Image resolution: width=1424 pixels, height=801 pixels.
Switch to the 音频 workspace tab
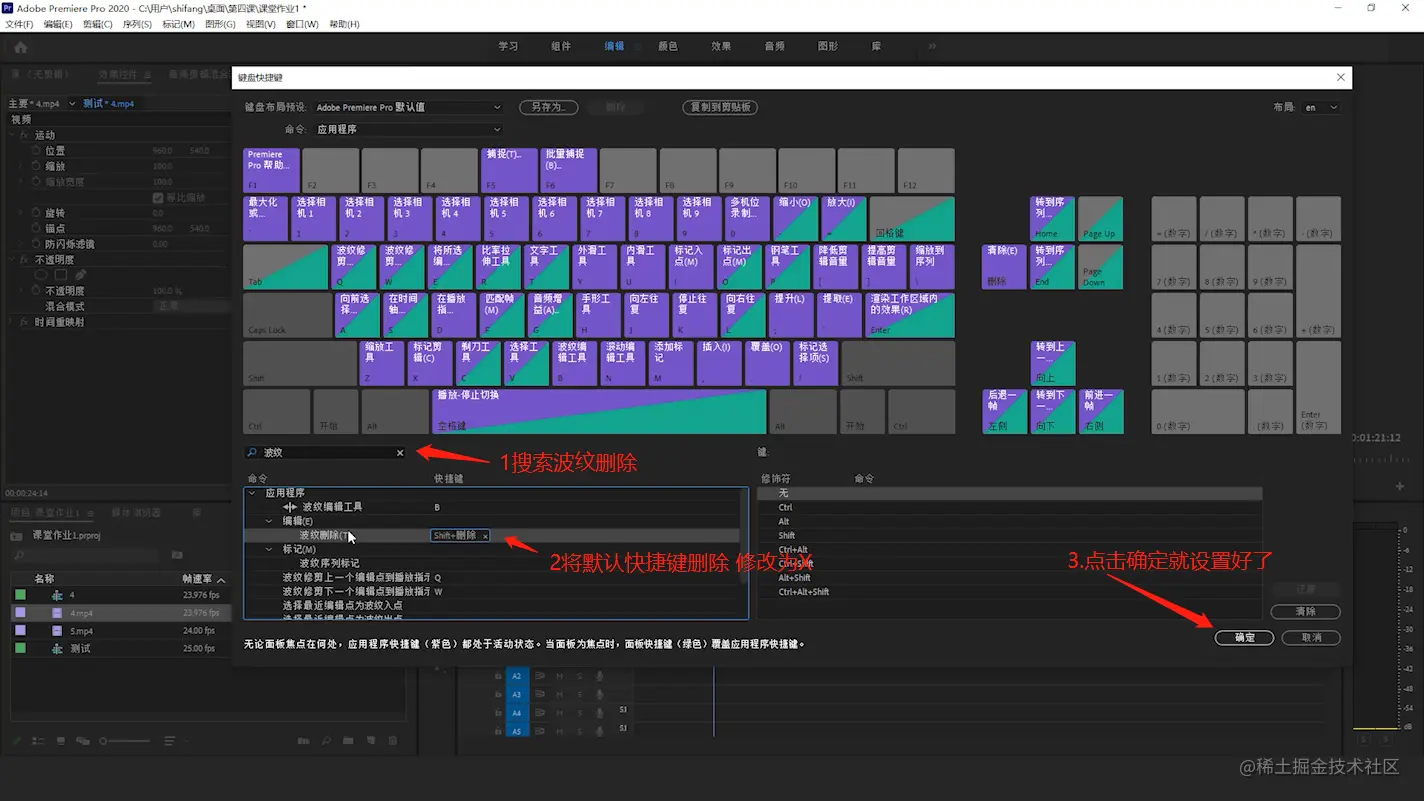774,46
